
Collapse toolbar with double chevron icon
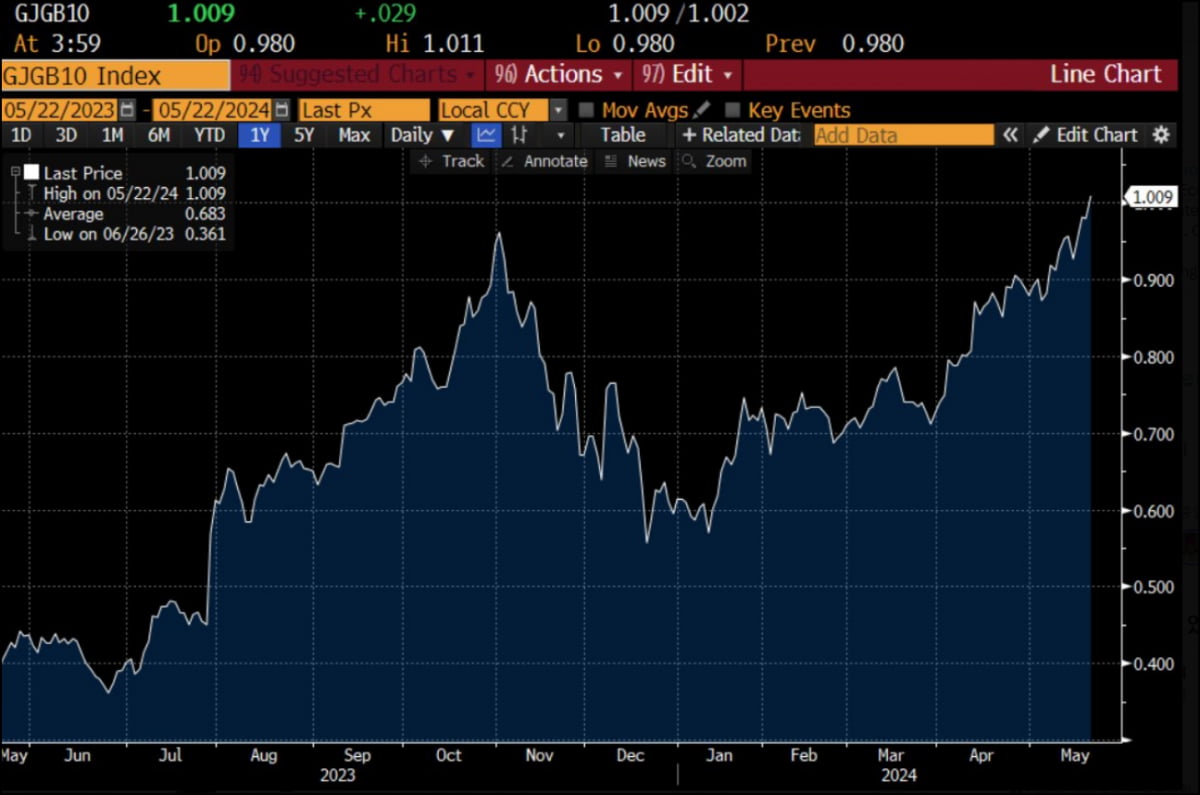click(x=1011, y=135)
